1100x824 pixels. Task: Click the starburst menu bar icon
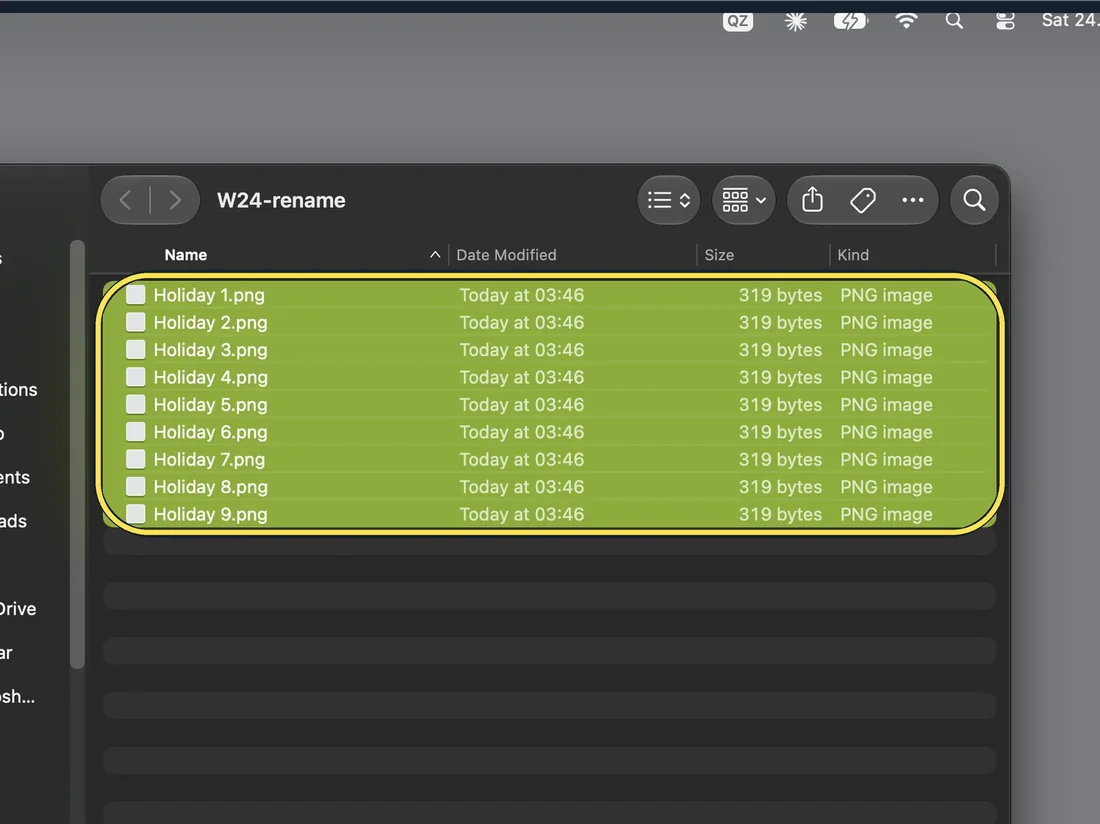pyautogui.click(x=796, y=22)
